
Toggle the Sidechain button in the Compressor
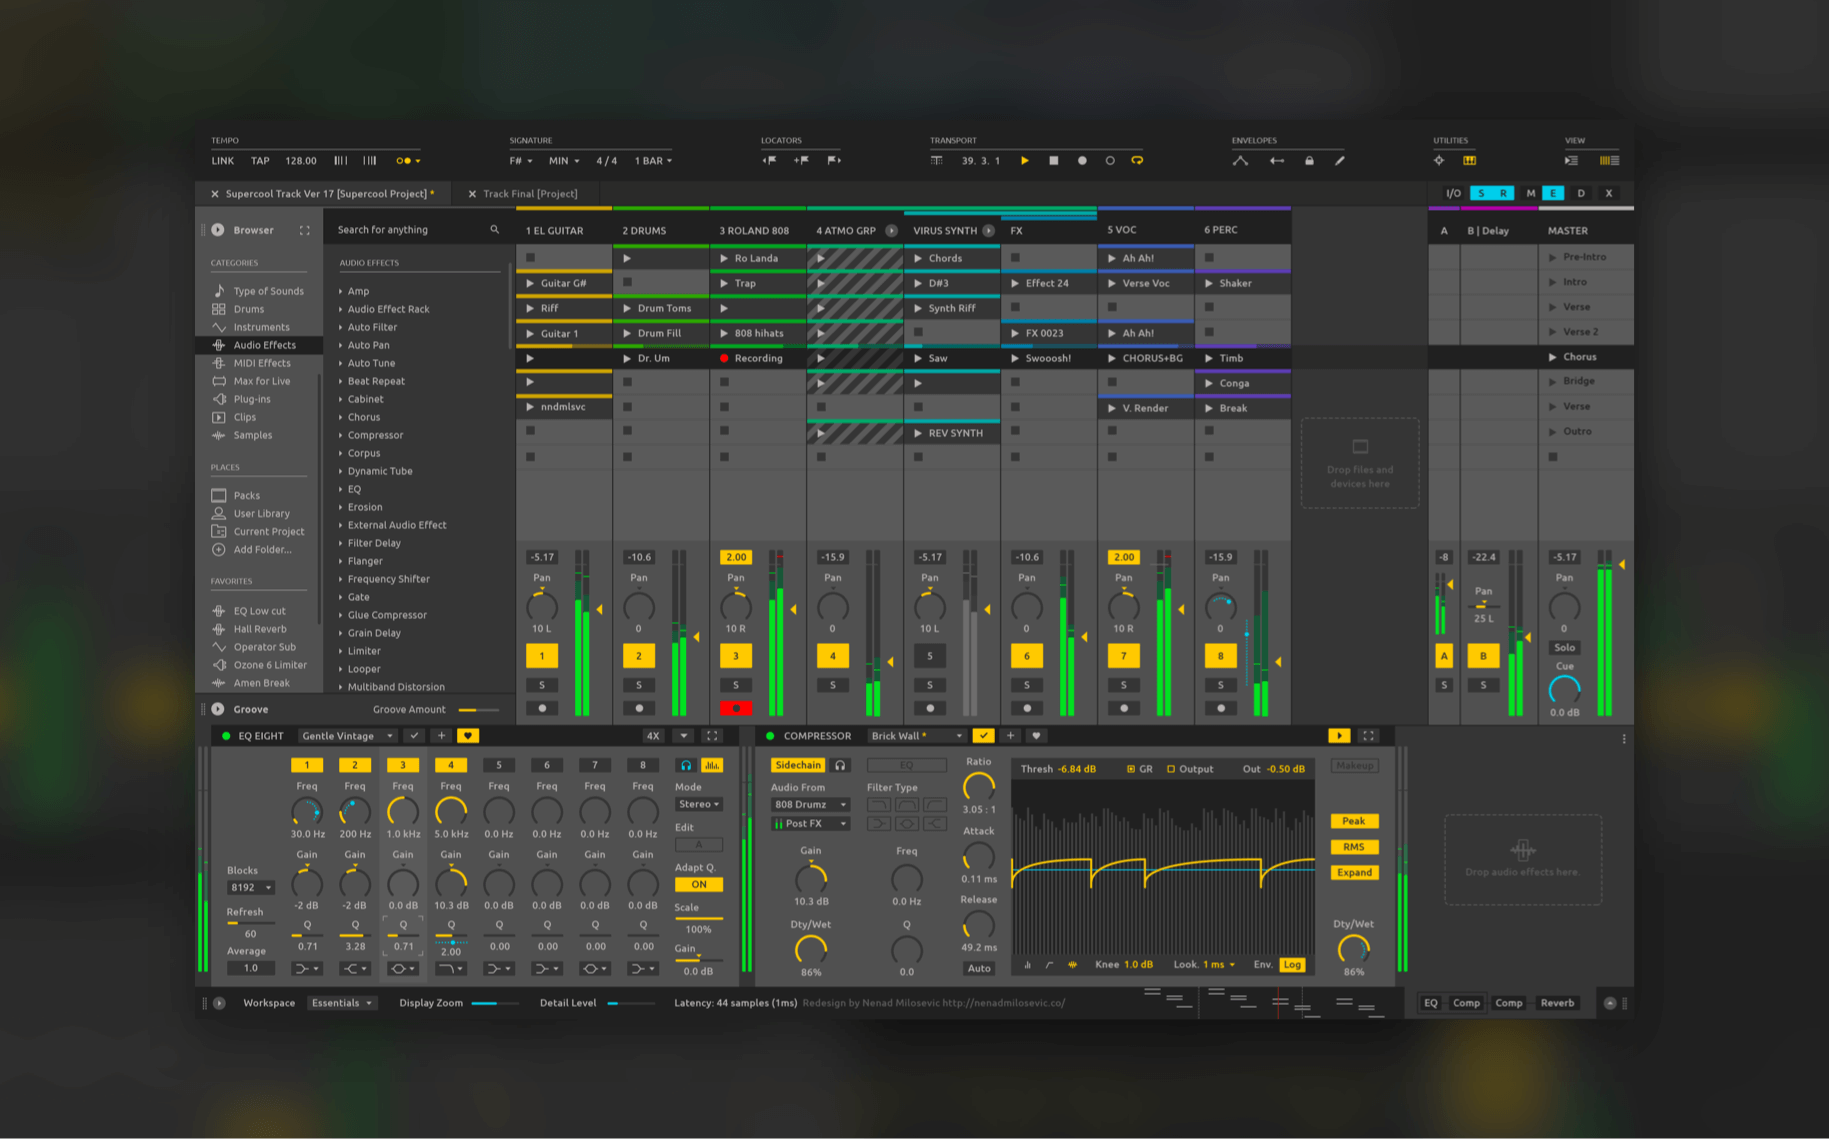(x=797, y=765)
